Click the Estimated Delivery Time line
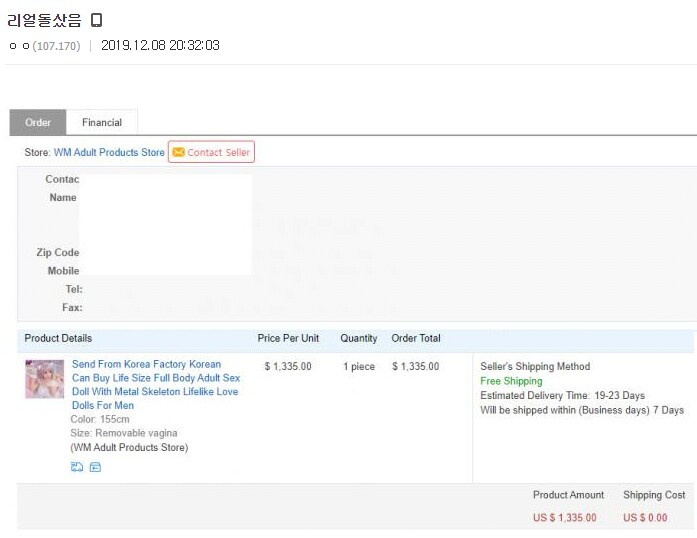697x538 pixels. [562, 395]
